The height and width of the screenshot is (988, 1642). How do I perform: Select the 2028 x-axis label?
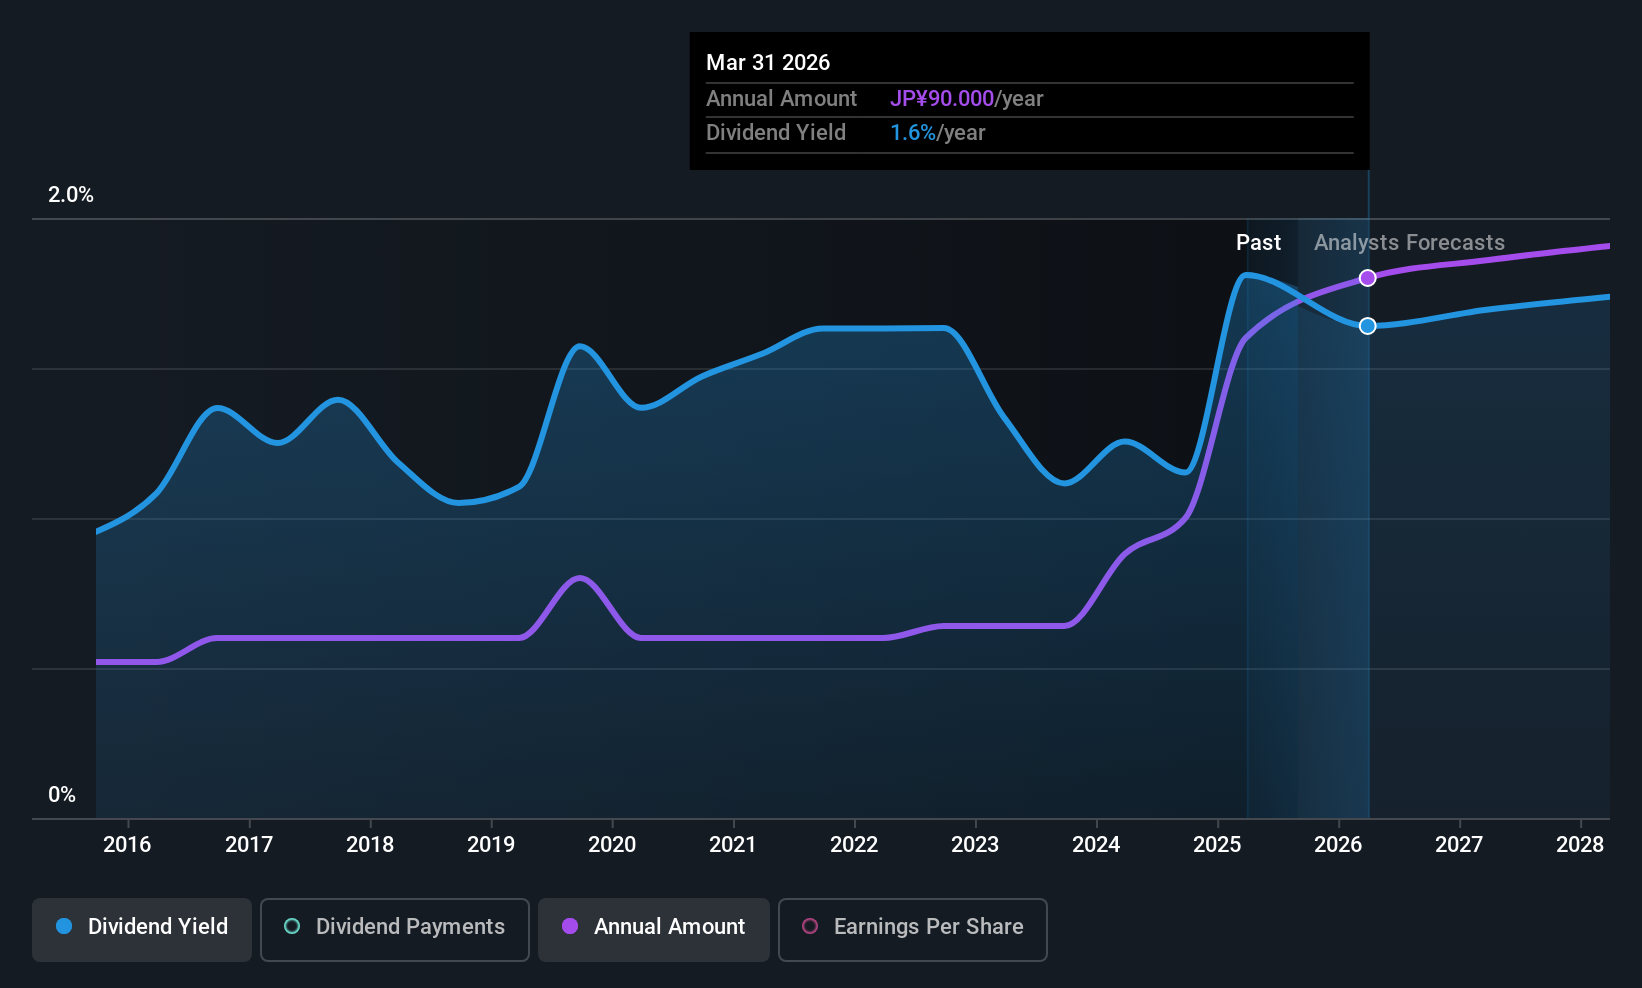[1580, 844]
